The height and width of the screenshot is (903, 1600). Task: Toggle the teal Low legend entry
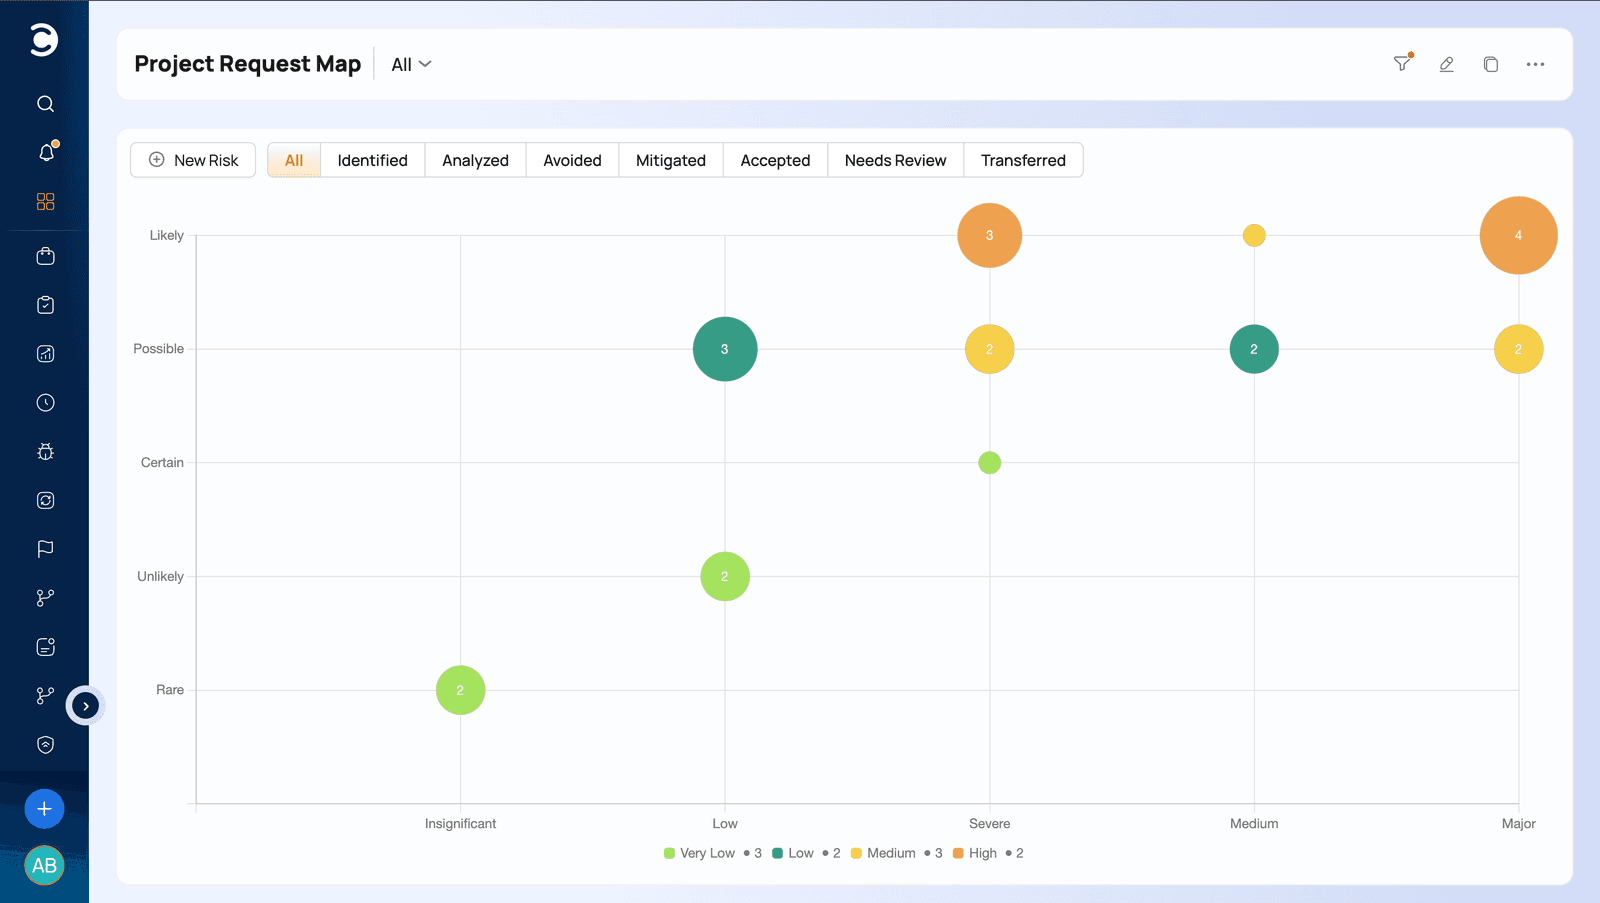(x=806, y=853)
